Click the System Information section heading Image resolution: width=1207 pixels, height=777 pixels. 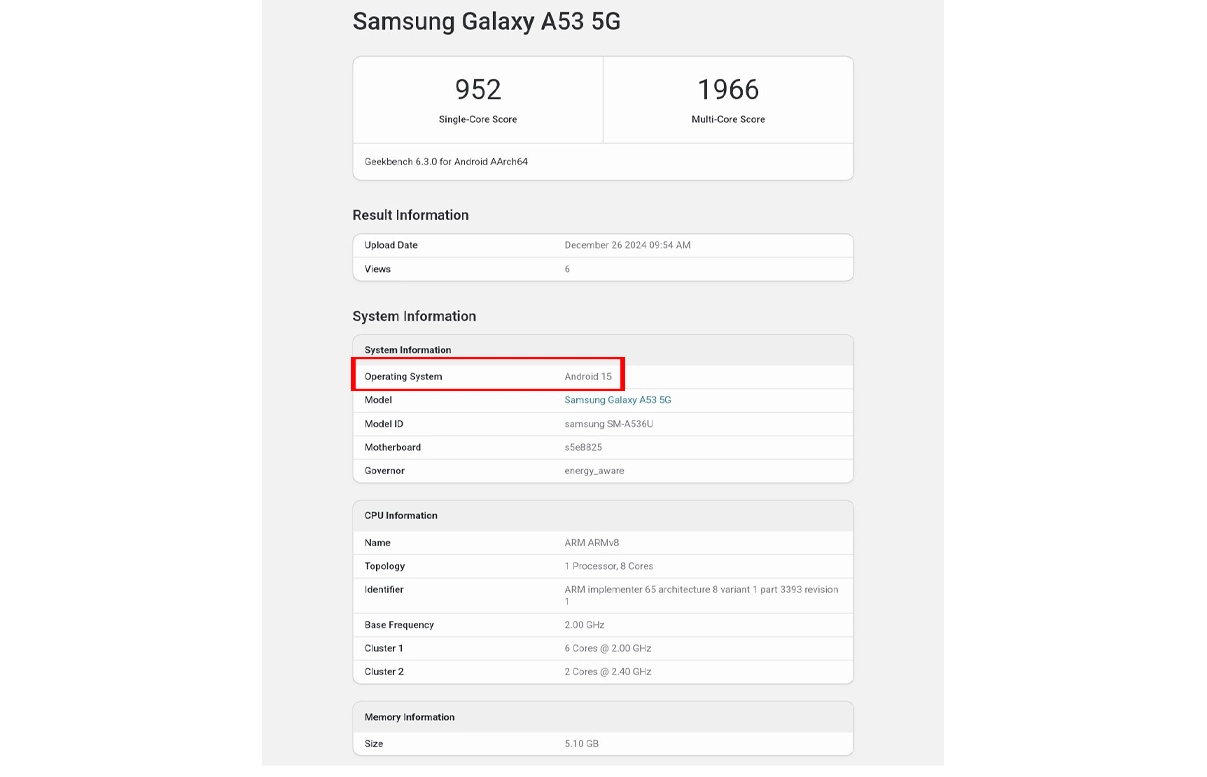[414, 316]
